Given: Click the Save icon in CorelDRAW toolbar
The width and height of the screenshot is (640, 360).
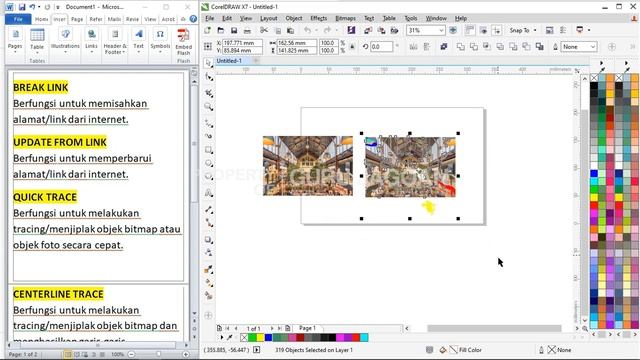Looking at the screenshot, I should [x=234, y=31].
